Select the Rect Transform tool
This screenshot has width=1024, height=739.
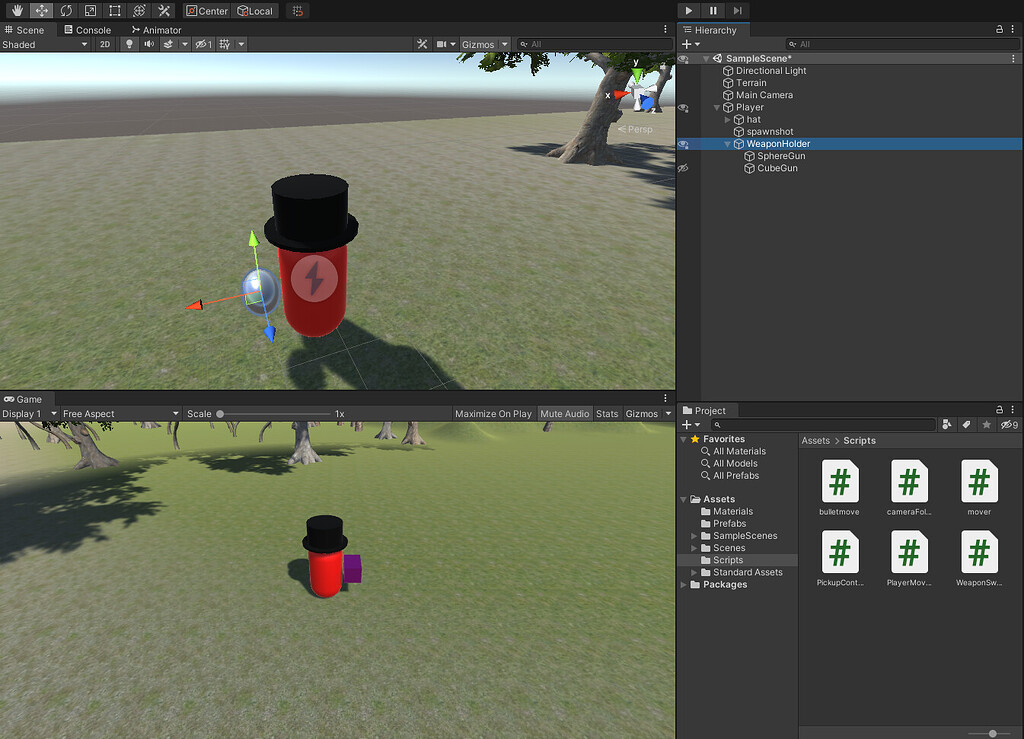pyautogui.click(x=113, y=10)
